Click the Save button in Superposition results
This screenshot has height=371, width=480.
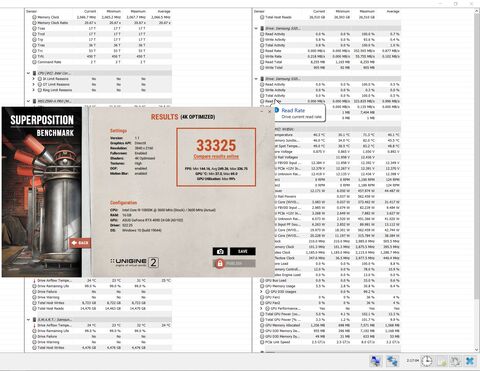click(243, 251)
